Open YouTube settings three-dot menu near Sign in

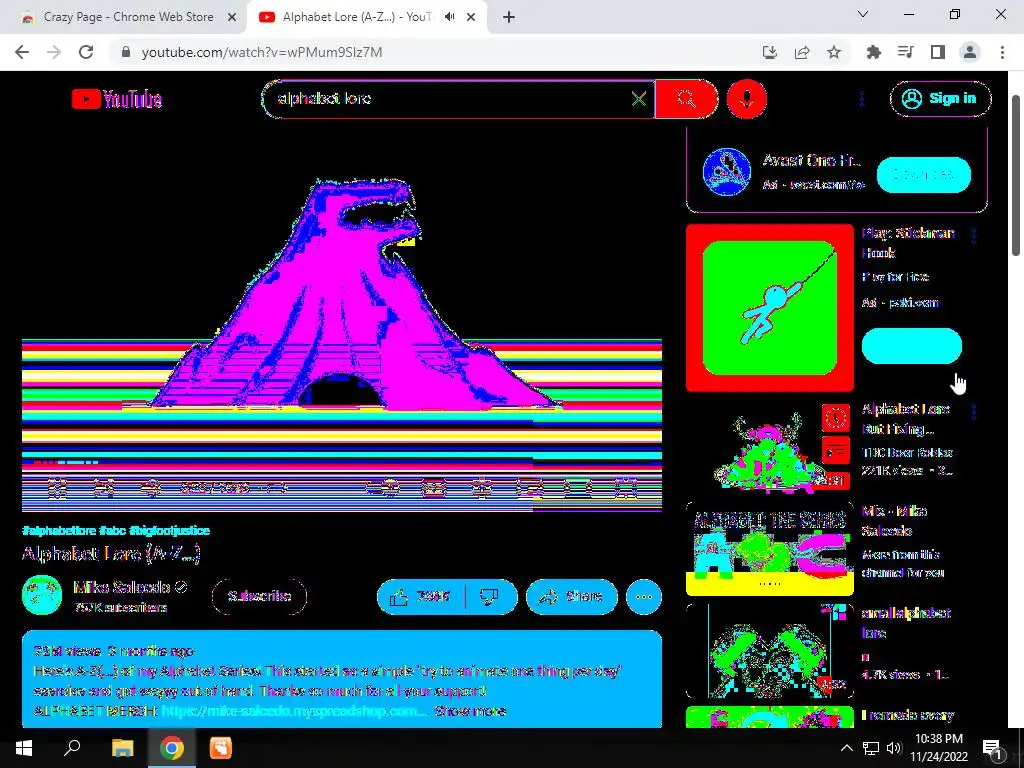click(862, 99)
